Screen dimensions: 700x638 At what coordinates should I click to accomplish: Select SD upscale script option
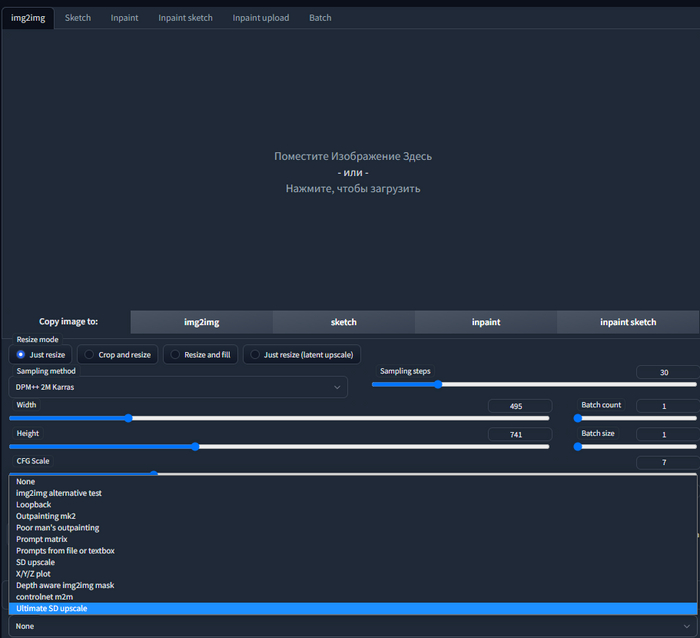click(38, 562)
